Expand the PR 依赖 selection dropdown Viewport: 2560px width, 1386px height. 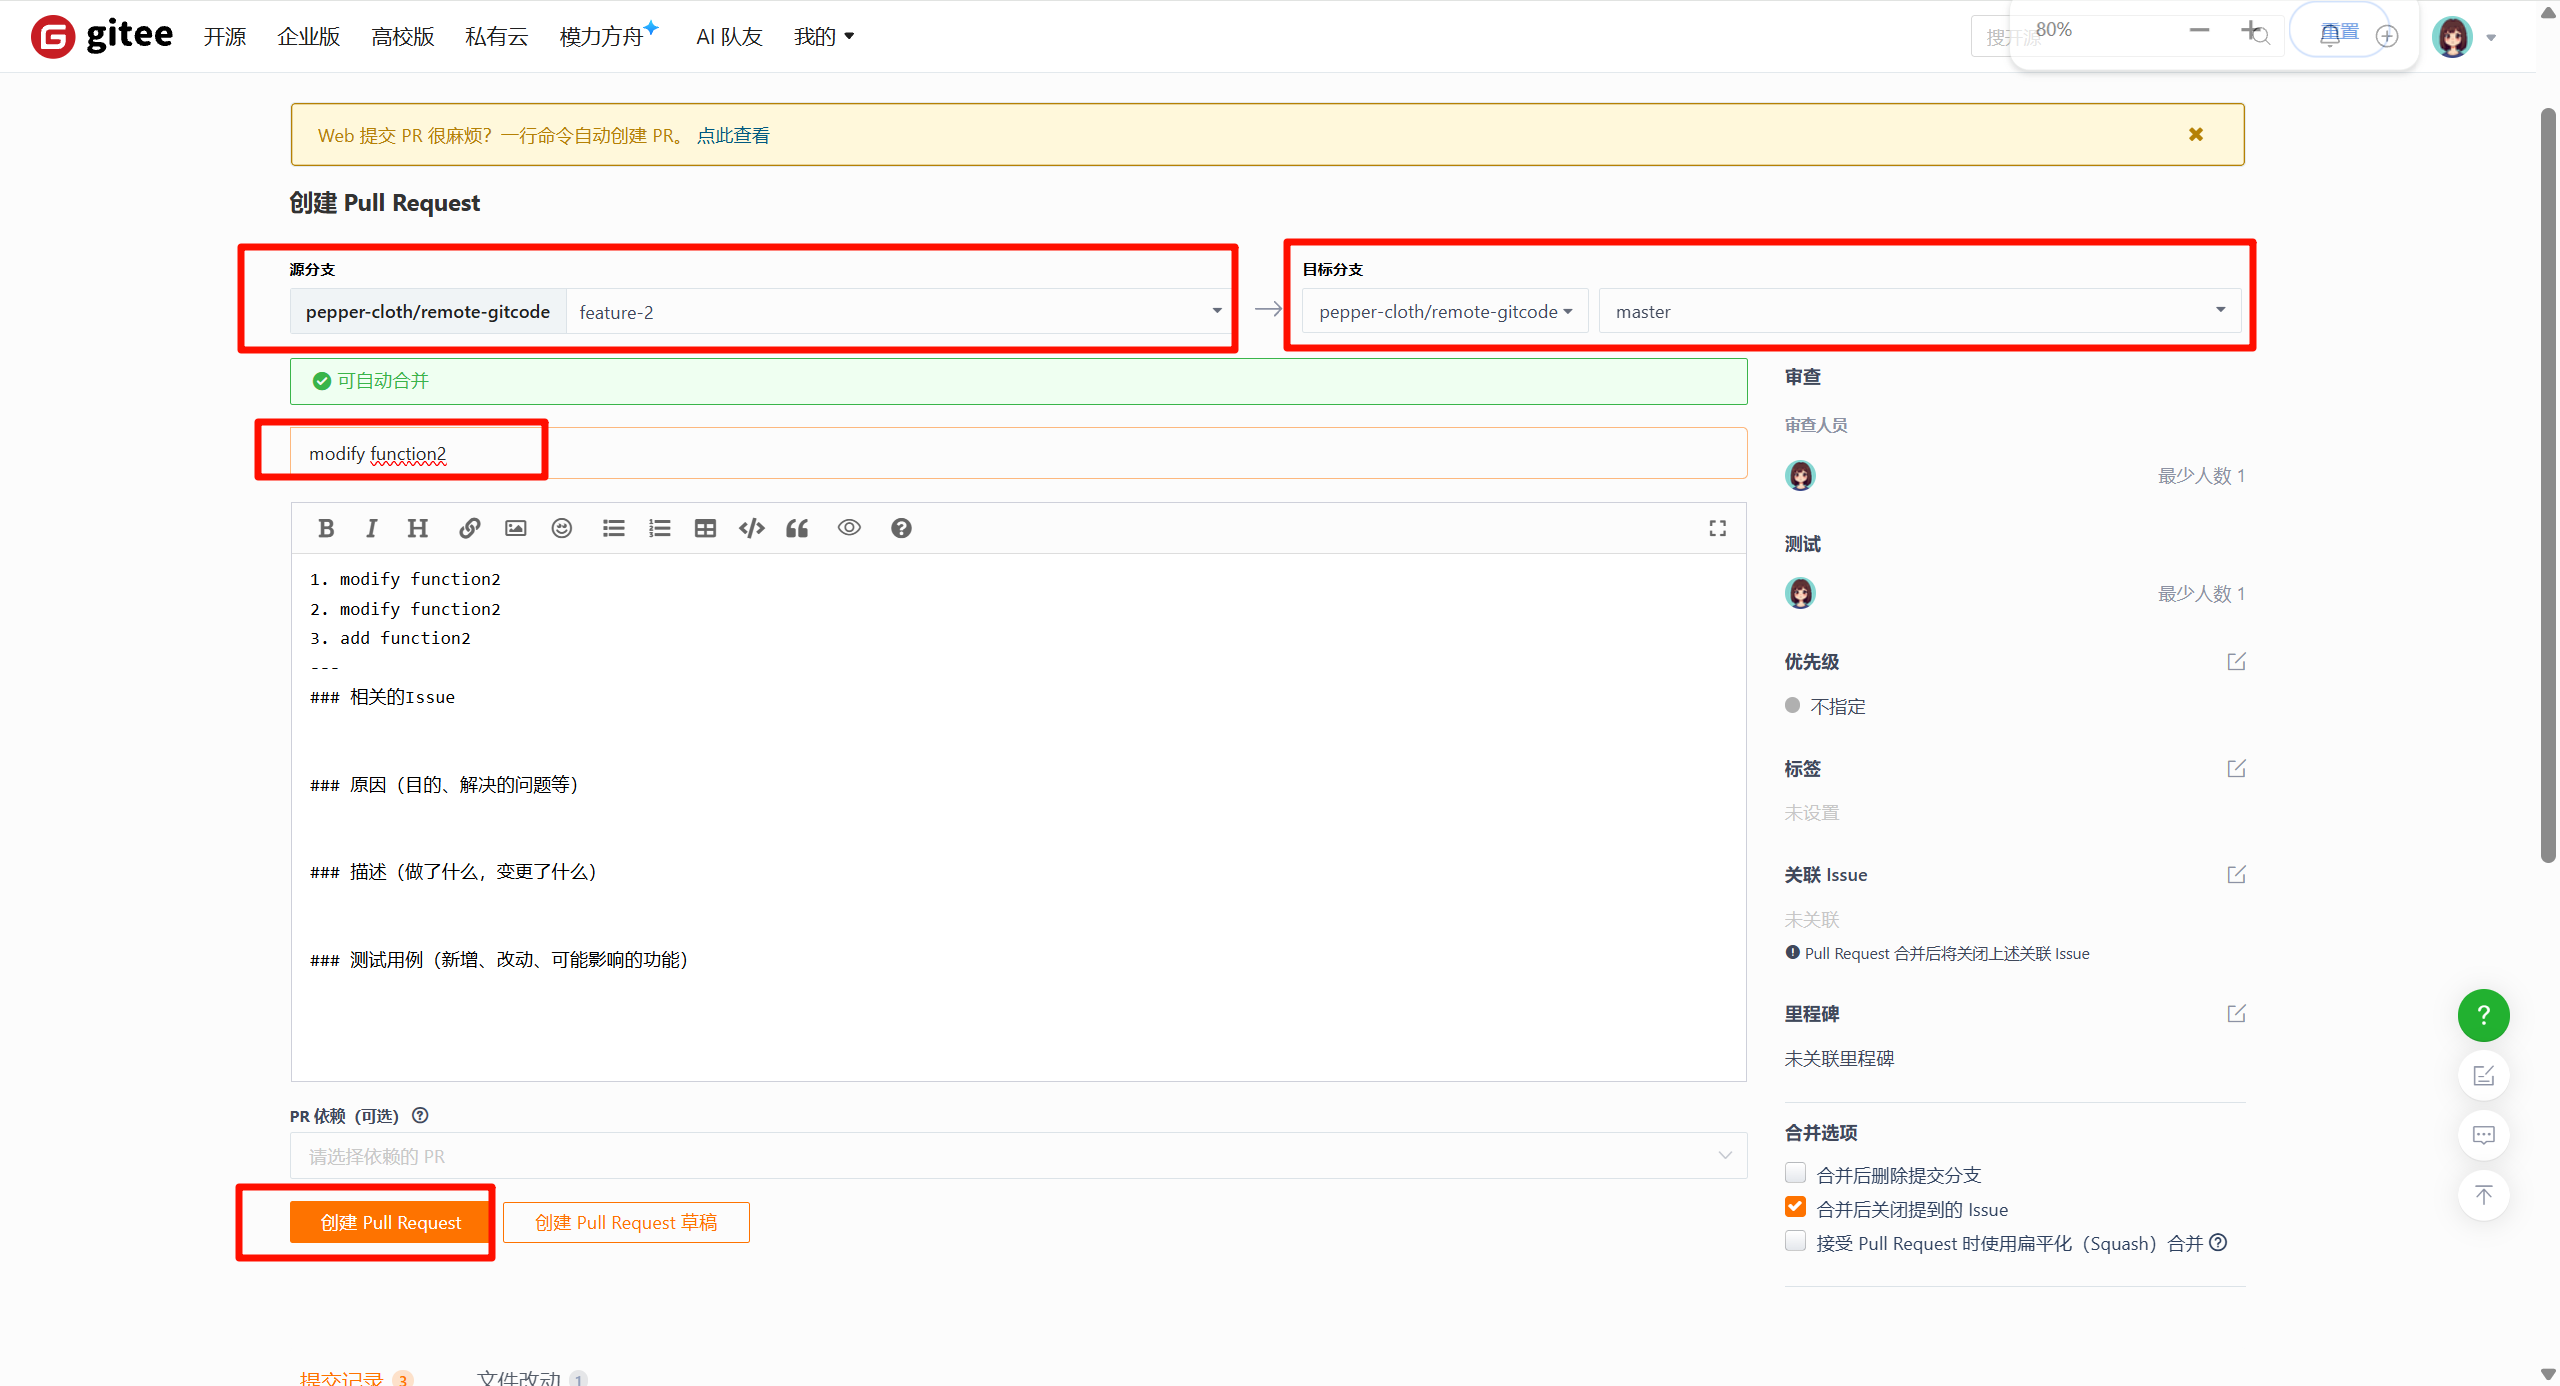point(1018,1156)
